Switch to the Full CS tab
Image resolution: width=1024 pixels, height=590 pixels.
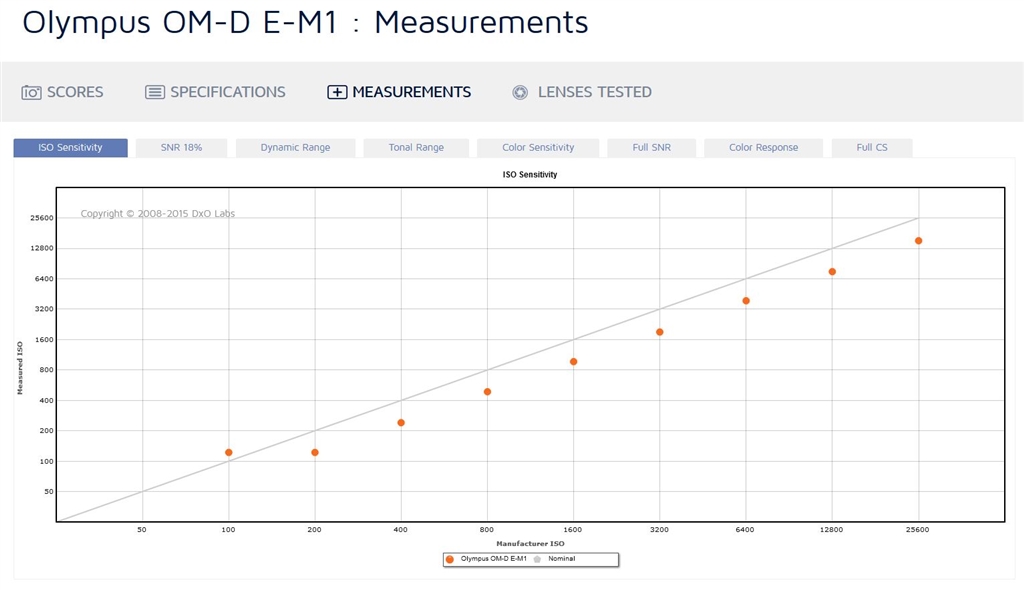[872, 148]
